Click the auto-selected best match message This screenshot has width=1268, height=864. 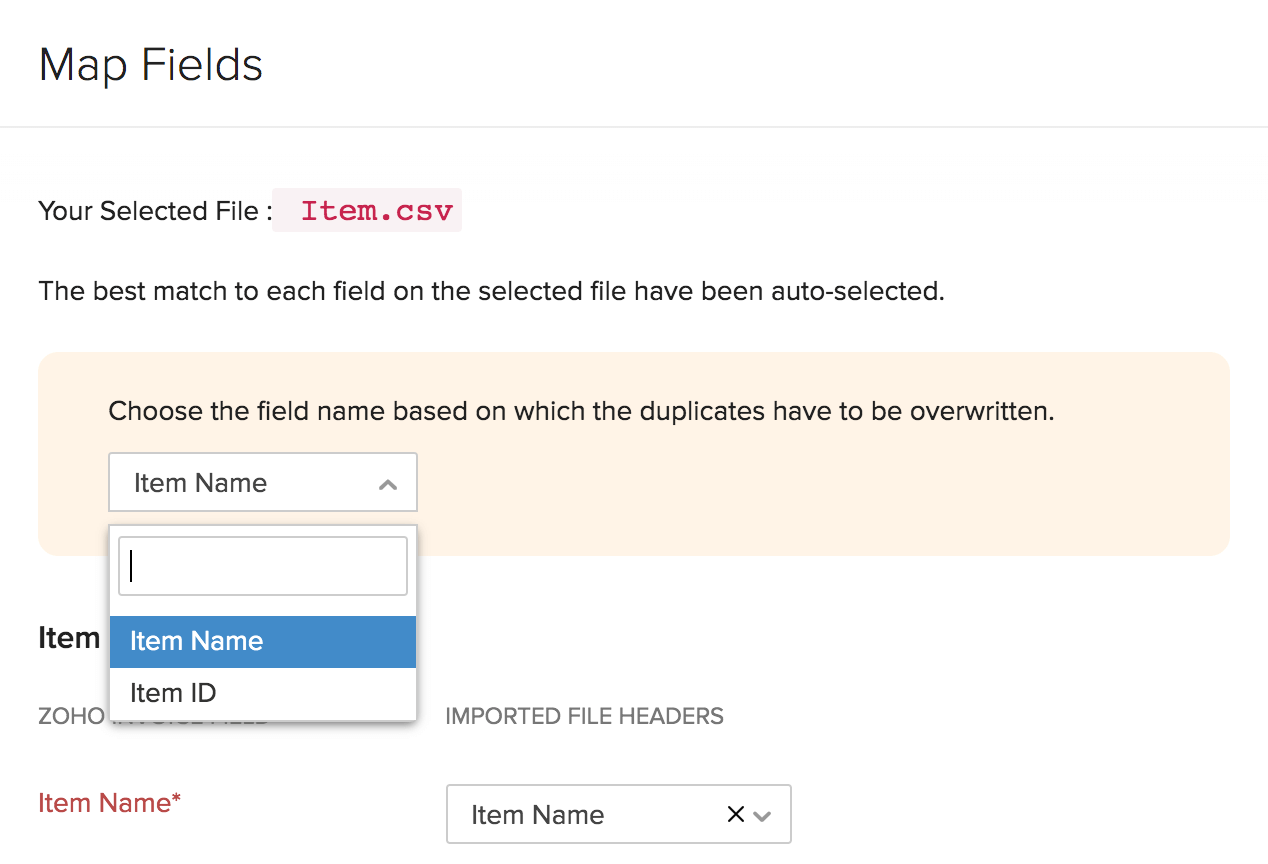[491, 292]
